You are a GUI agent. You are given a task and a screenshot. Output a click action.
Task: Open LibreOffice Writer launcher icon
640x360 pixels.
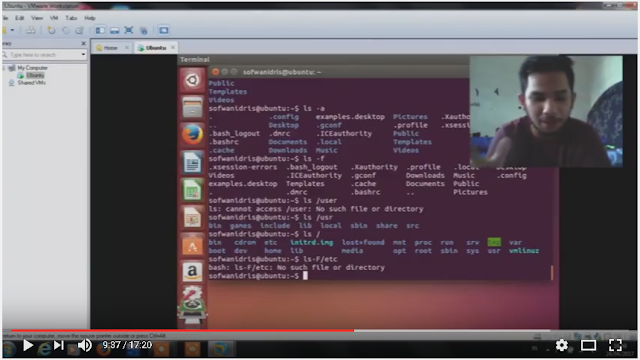[x=192, y=162]
